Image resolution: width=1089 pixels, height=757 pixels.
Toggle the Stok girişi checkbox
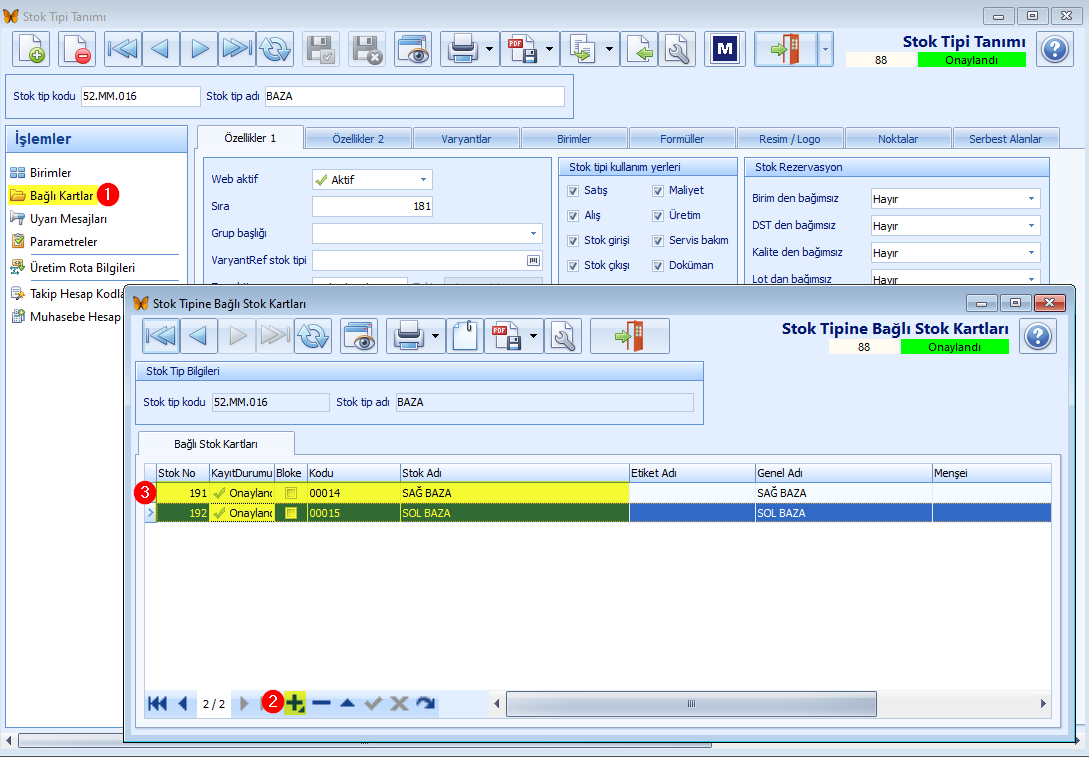click(x=573, y=241)
